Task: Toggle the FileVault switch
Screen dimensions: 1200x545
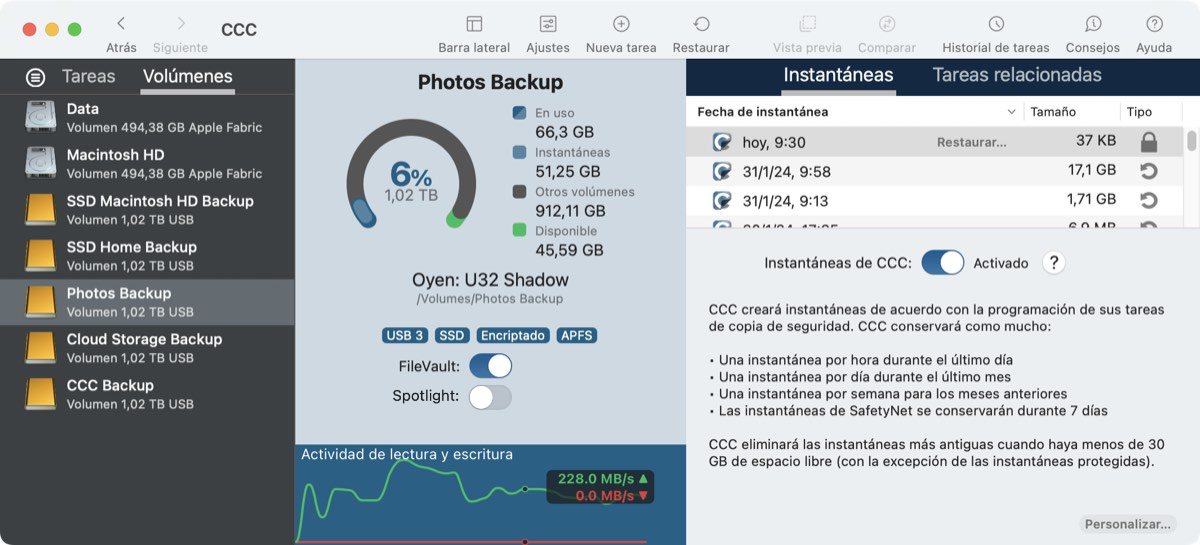Action: click(491, 366)
